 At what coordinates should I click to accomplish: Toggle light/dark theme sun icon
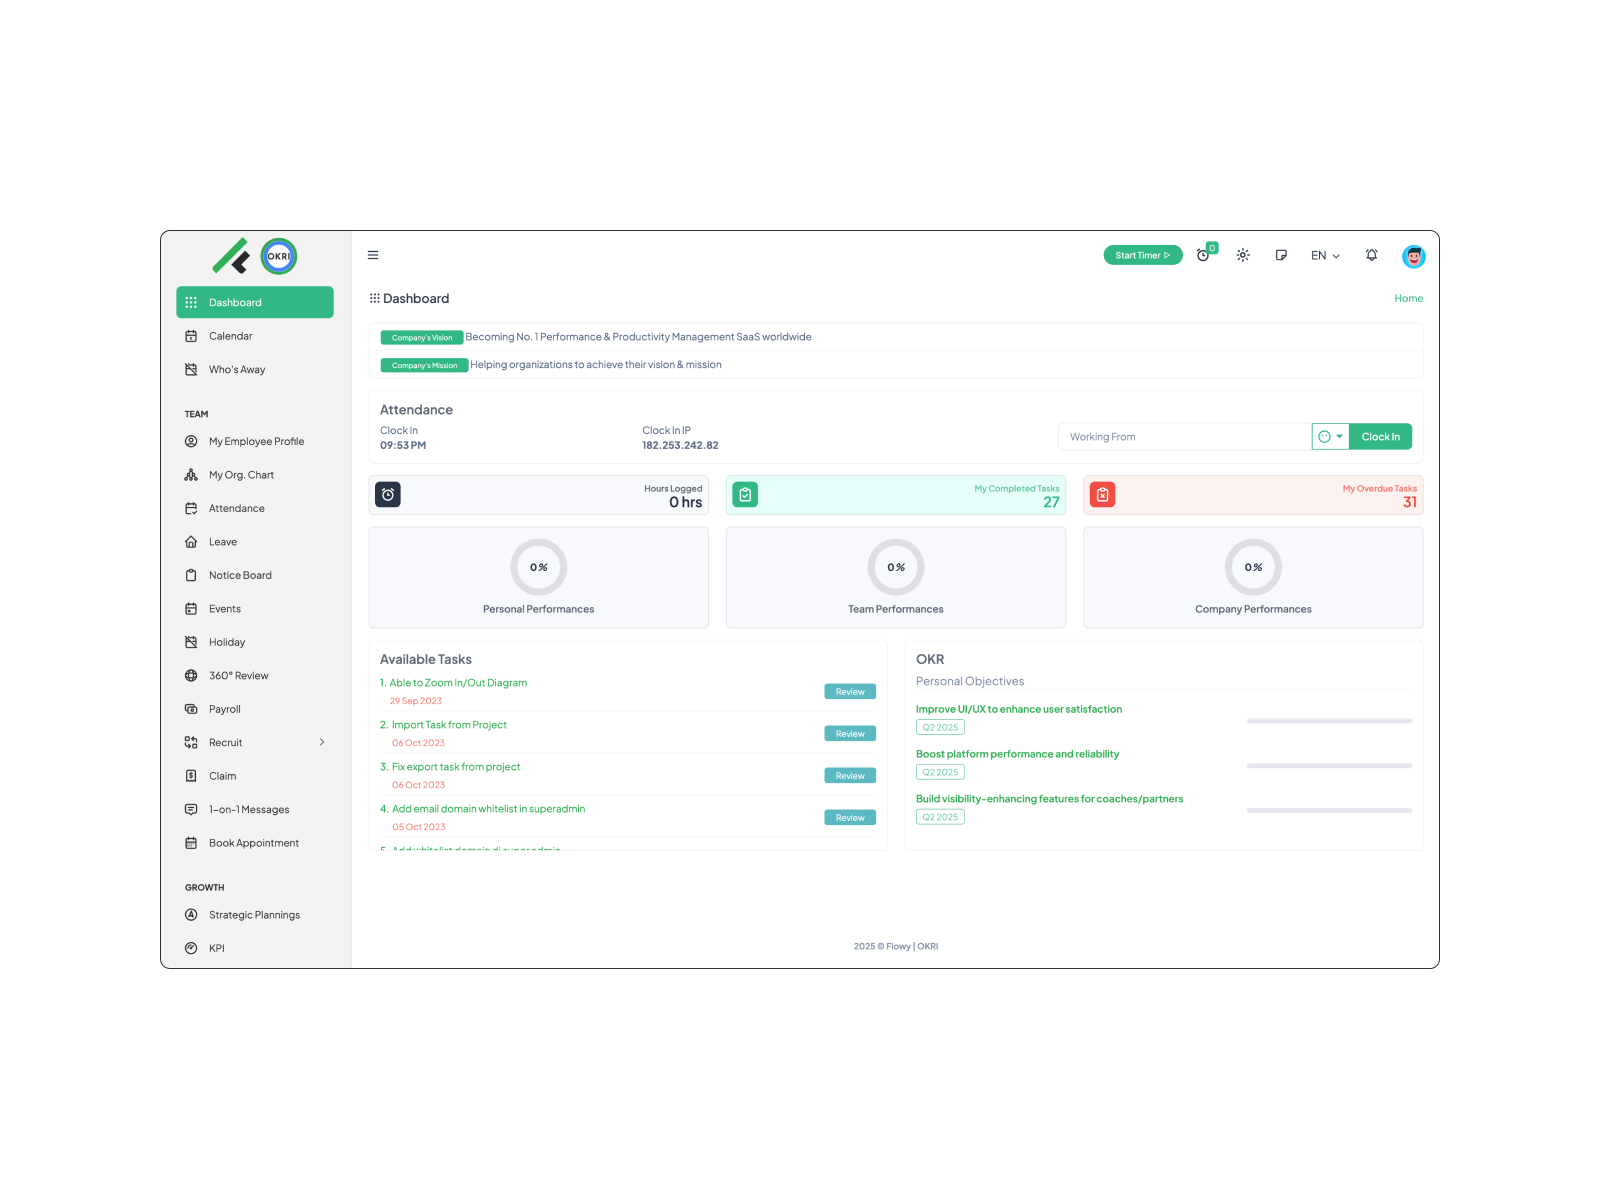tap(1243, 255)
